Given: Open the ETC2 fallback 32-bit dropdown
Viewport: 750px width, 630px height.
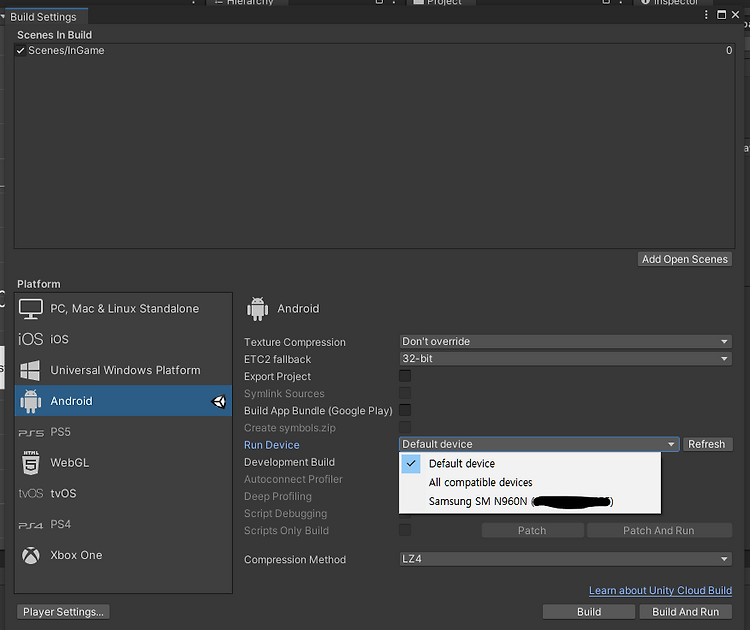Looking at the screenshot, I should click(x=565, y=359).
